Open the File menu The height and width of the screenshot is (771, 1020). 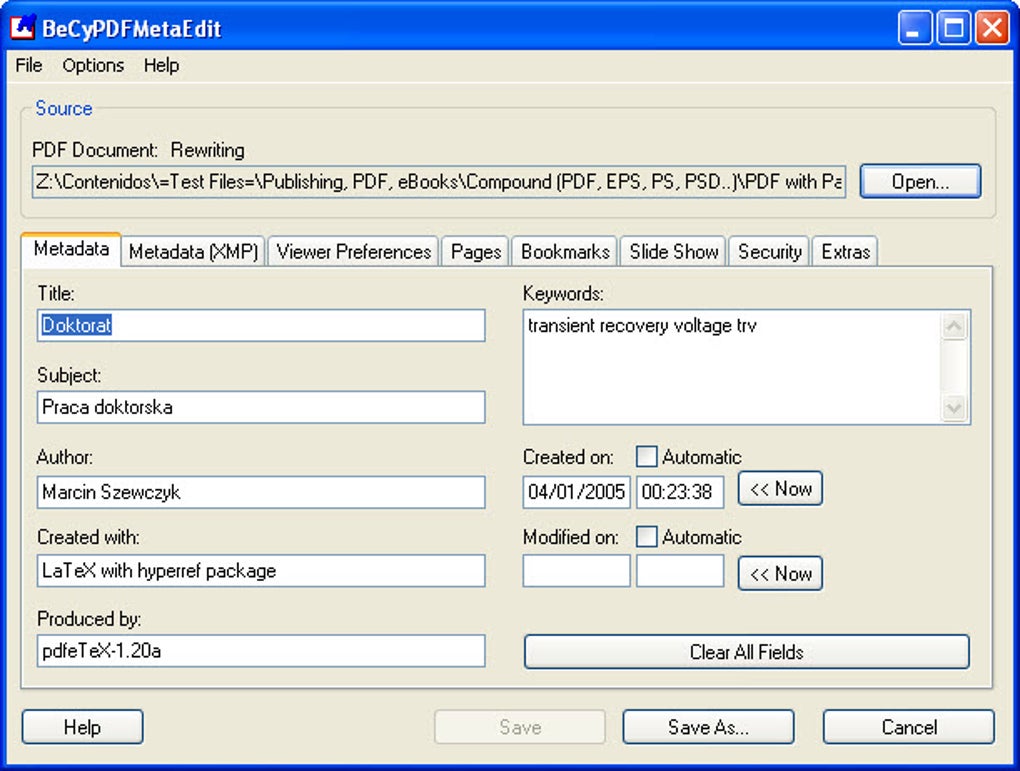tap(29, 65)
